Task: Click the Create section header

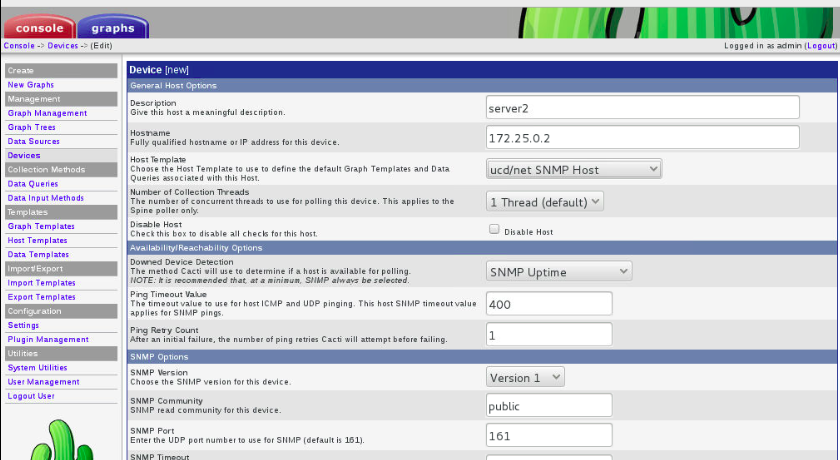Action: [61, 71]
